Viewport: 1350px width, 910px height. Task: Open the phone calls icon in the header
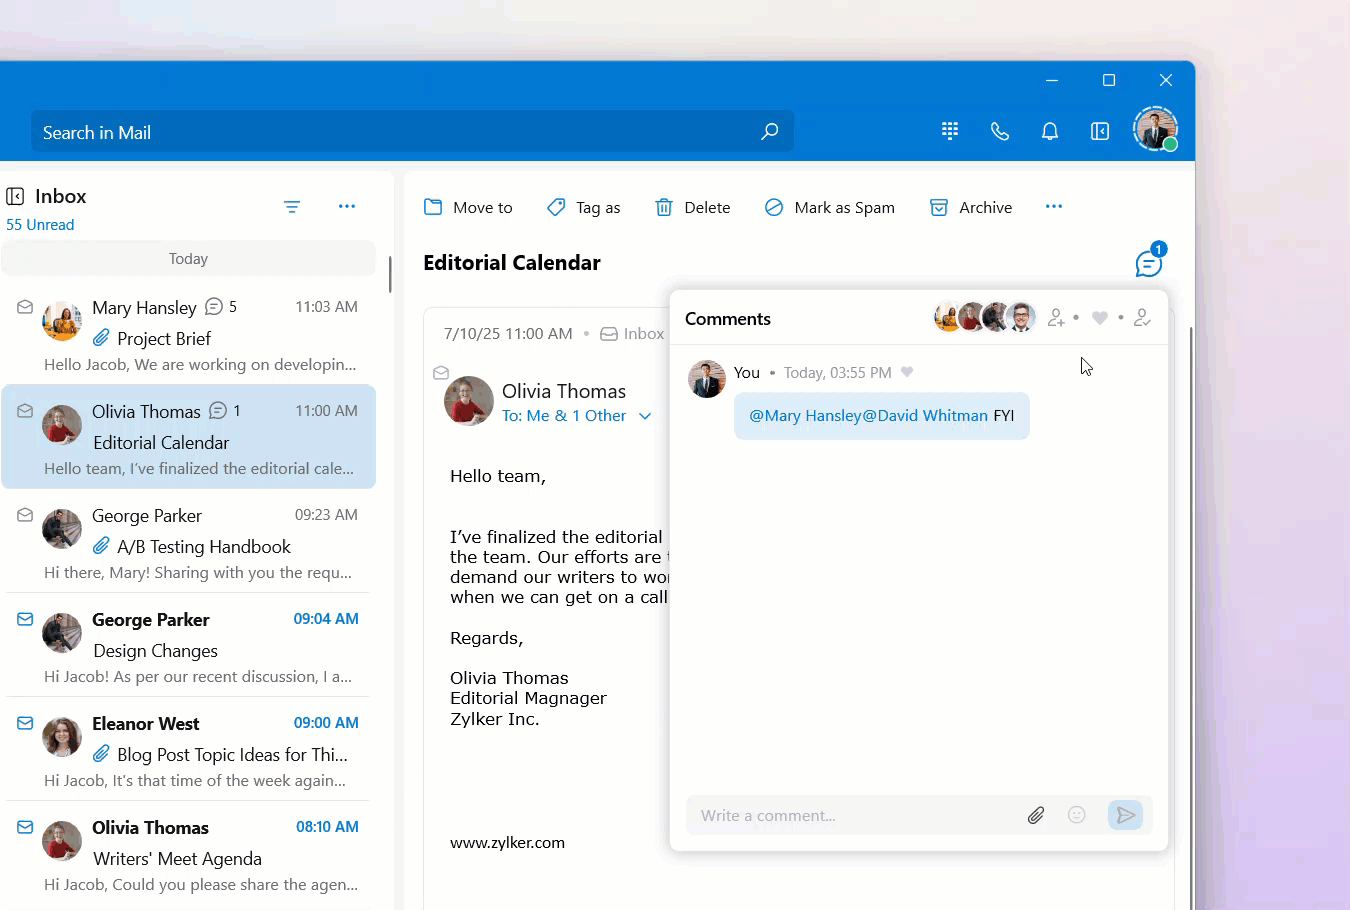click(1000, 131)
